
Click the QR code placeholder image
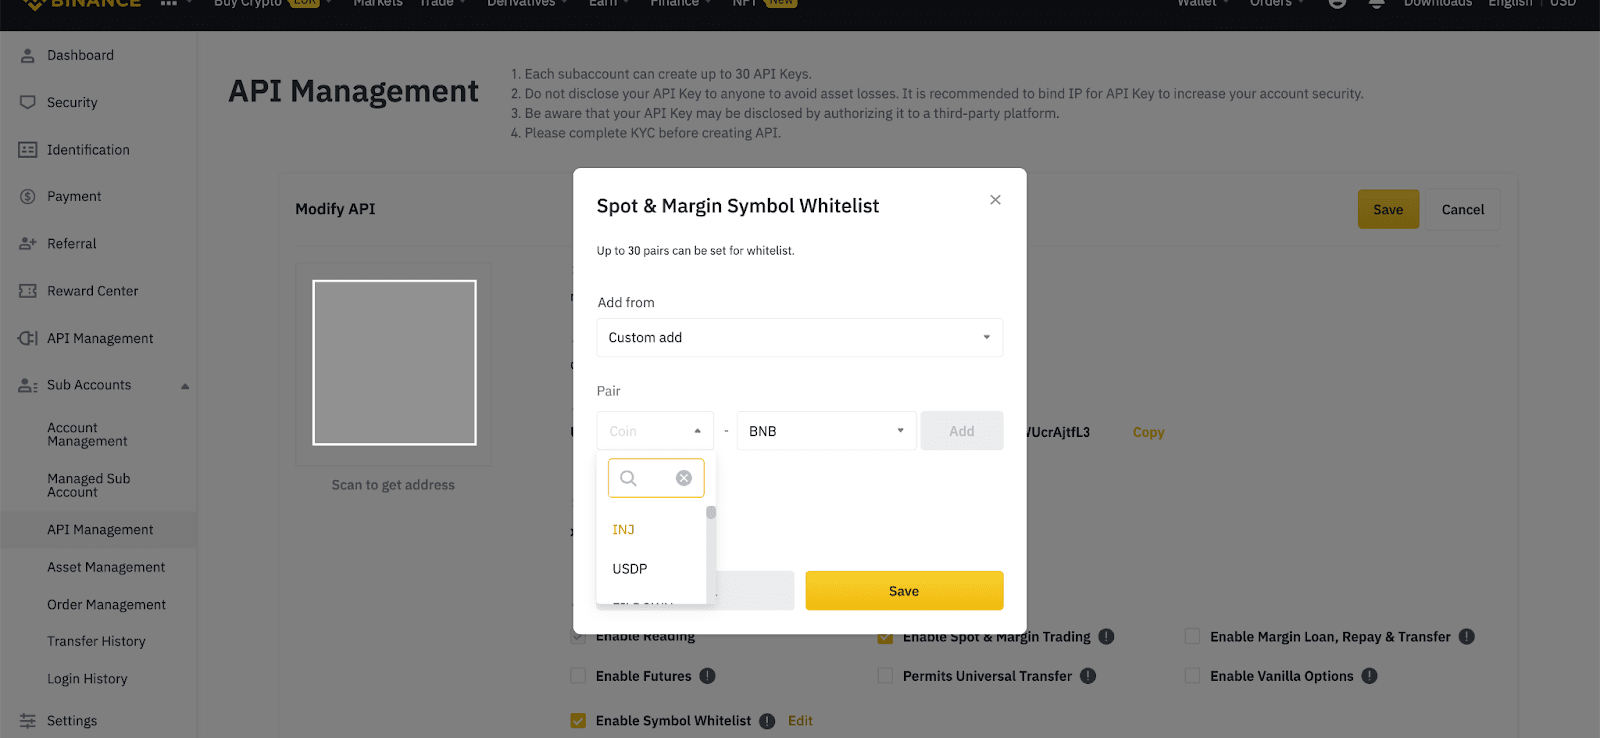tap(394, 363)
